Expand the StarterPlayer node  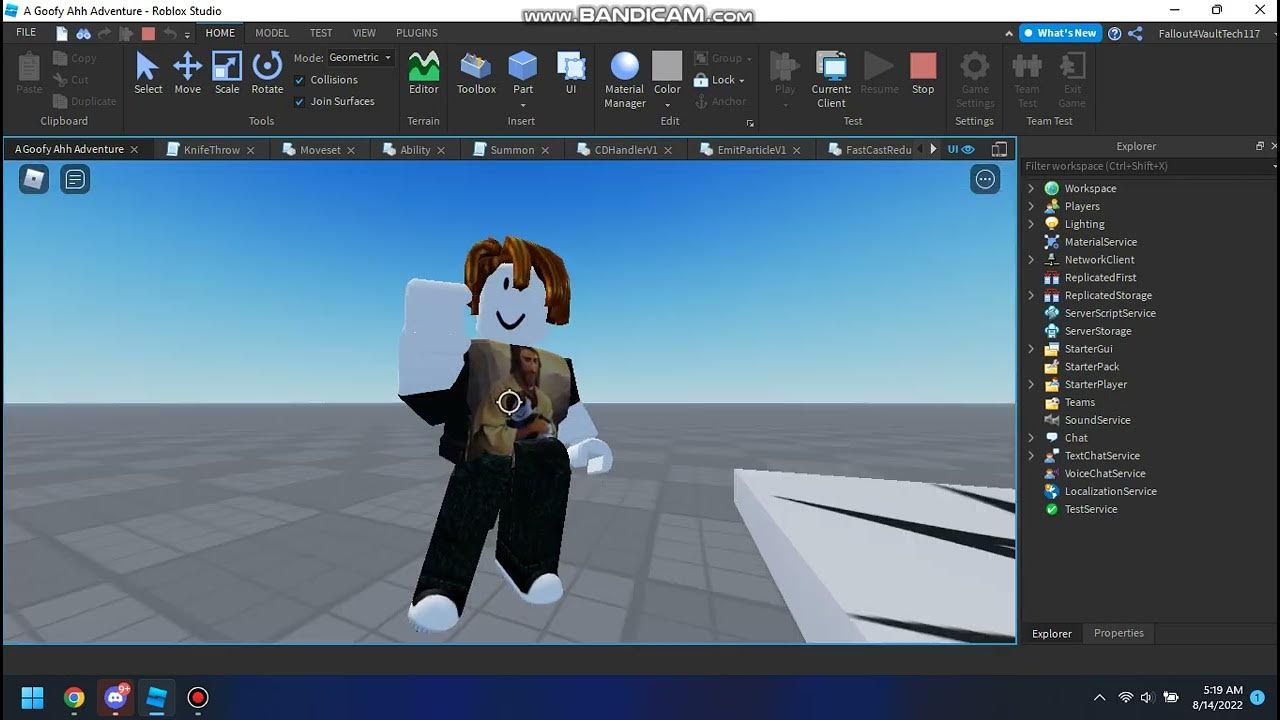click(1031, 384)
